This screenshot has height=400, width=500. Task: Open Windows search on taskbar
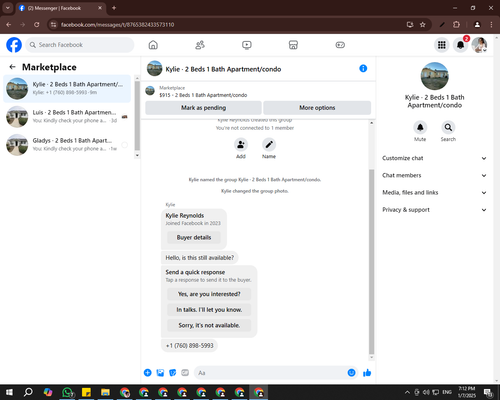pyautogui.click(x=28, y=392)
